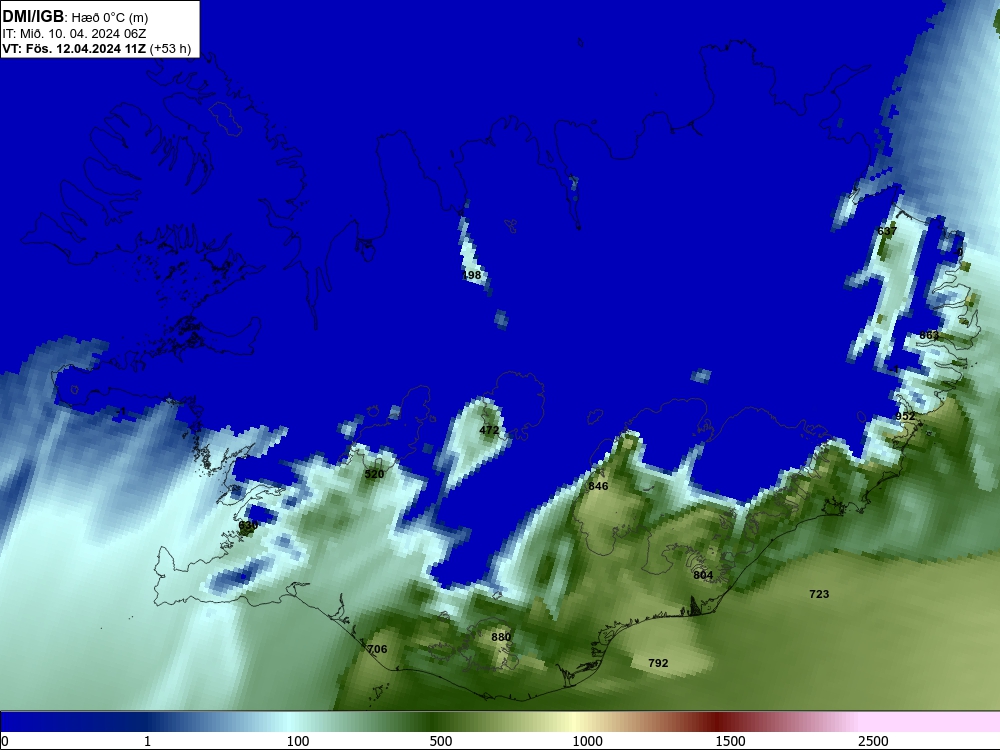This screenshot has width=1000, height=750.
Task: Click the '(+53 h)' forecast offset
Action: click(x=170, y=48)
